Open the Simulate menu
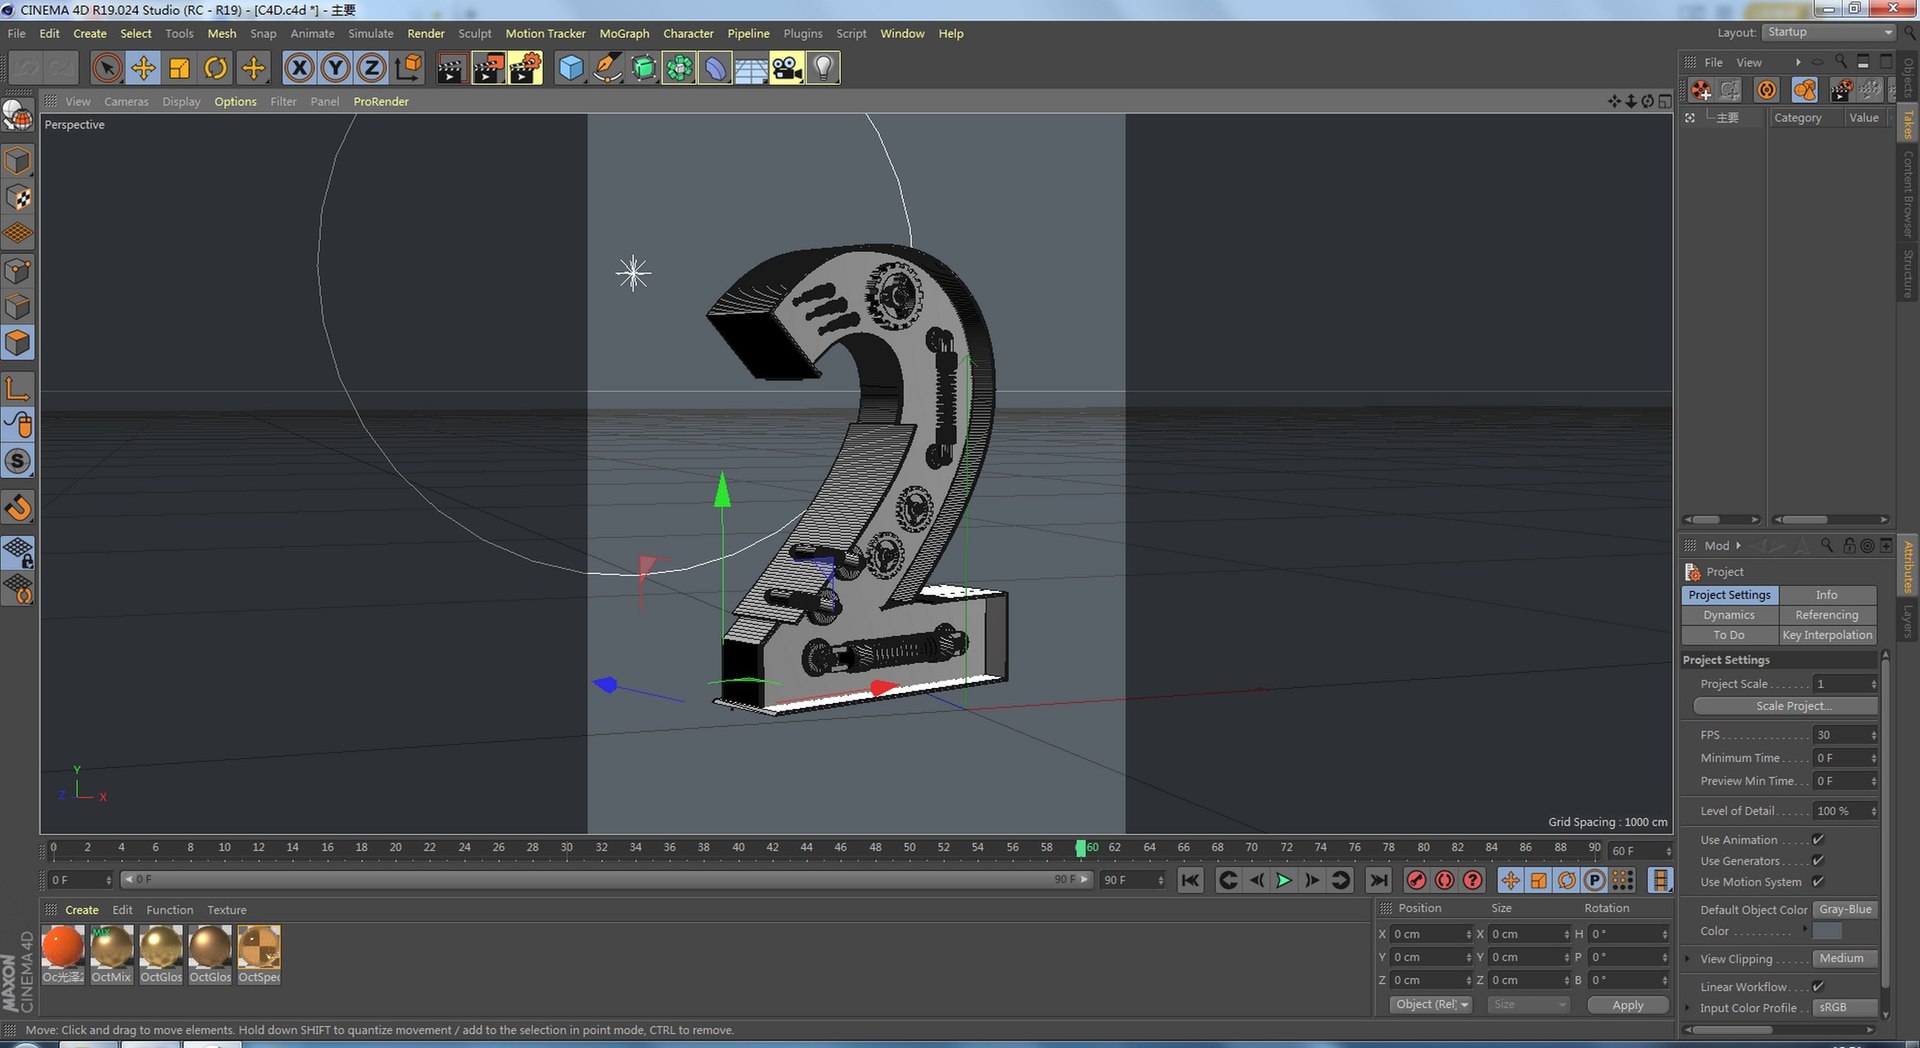The width and height of the screenshot is (1920, 1048). pos(370,33)
